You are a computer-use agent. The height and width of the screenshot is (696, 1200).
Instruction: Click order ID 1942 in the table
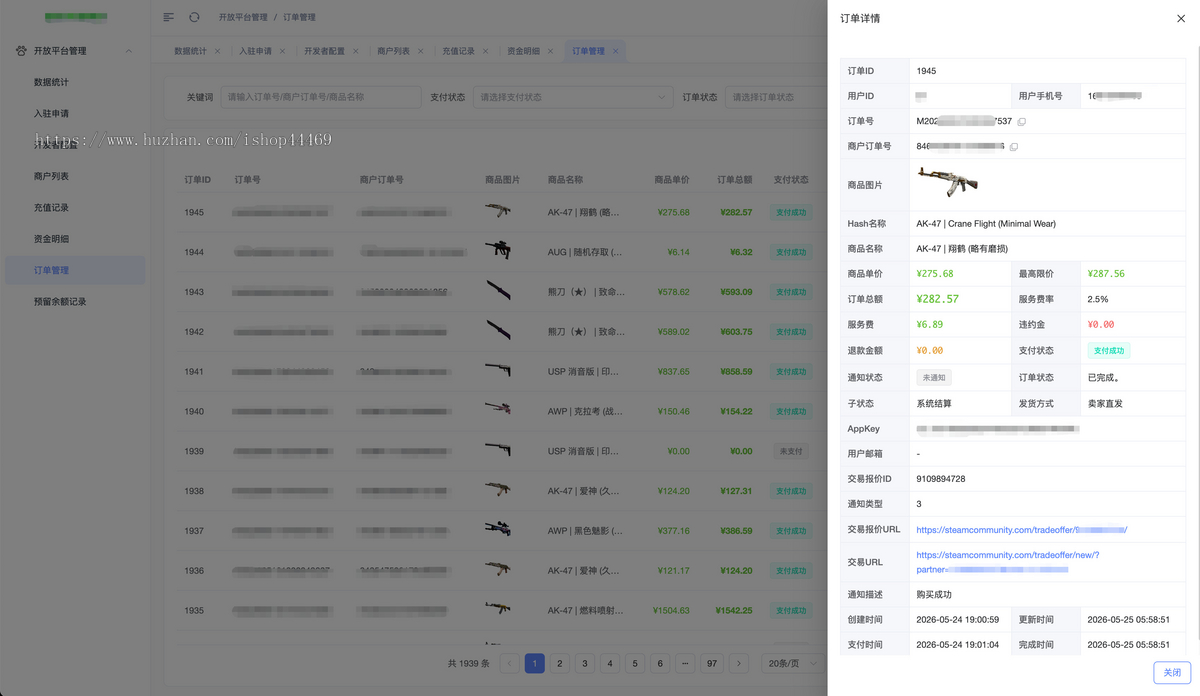pos(194,332)
